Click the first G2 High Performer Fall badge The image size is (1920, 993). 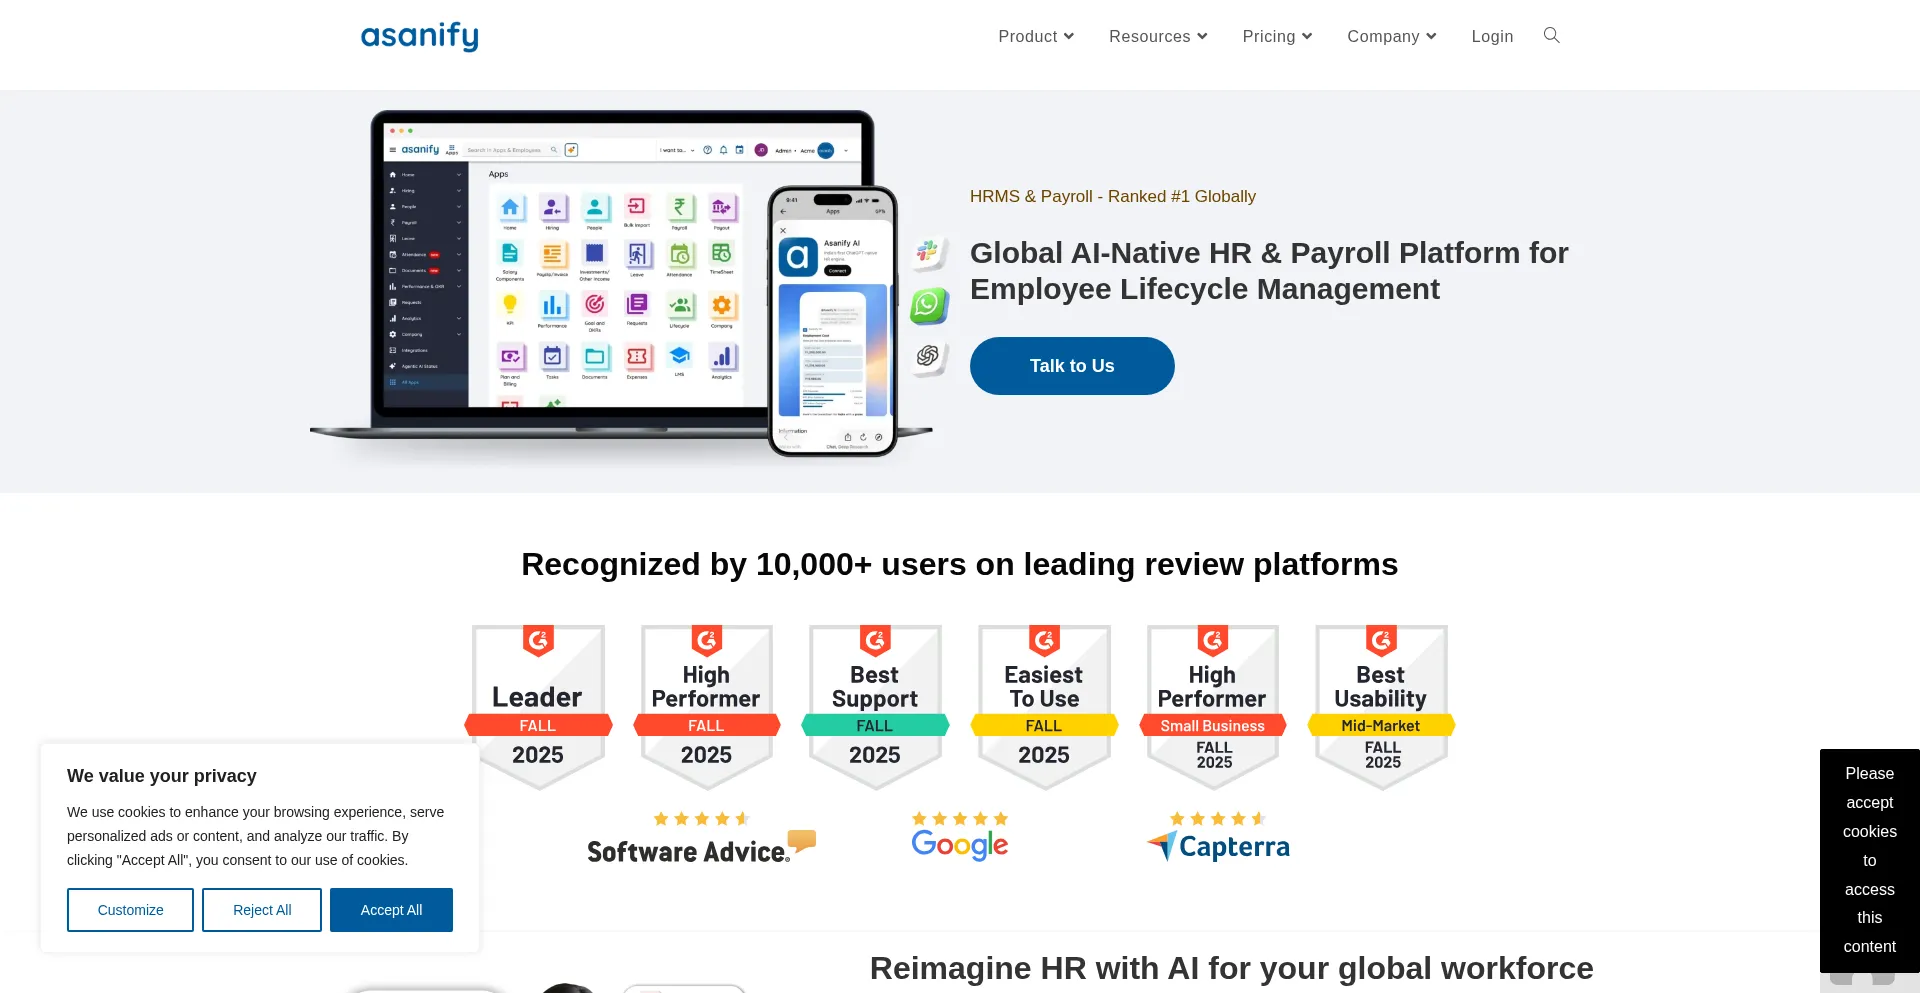[706, 707]
